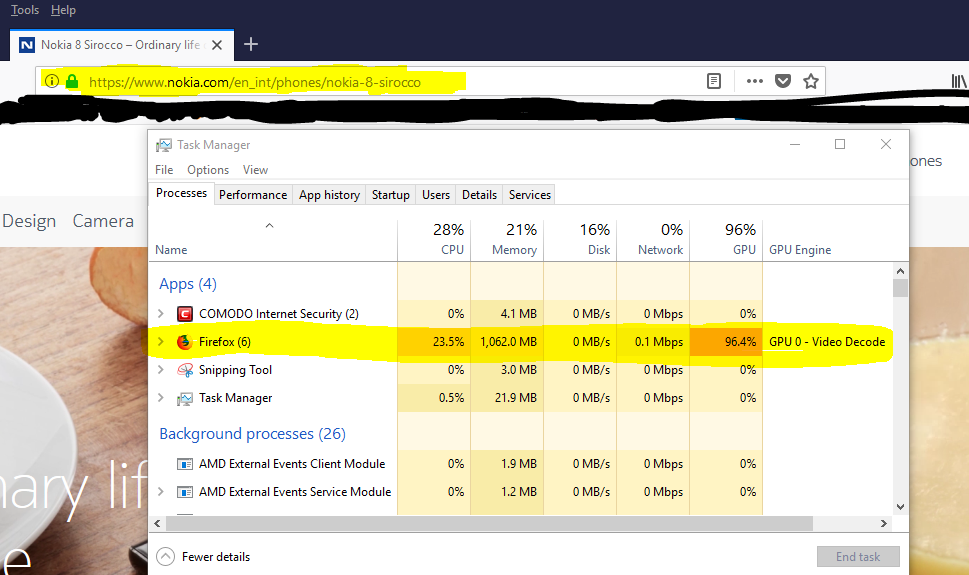Image resolution: width=969 pixels, height=575 pixels.
Task: Expand AMD External Events Service Module group
Action: coord(161,492)
